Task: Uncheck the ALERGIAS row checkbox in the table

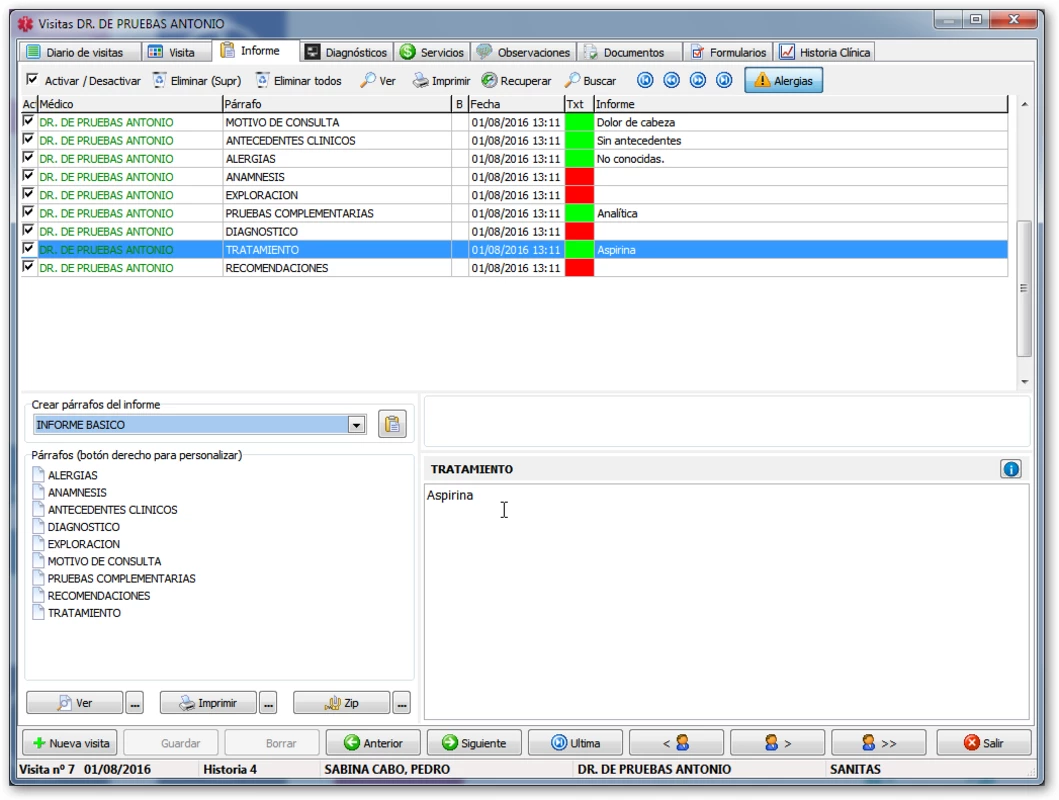Action: click(28, 157)
